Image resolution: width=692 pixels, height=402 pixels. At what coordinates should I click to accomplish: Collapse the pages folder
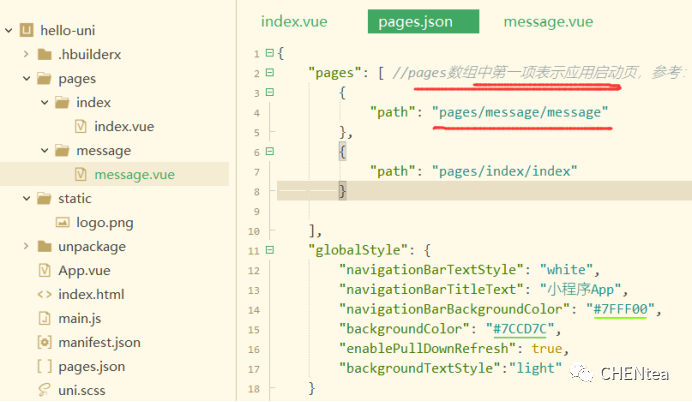26,78
